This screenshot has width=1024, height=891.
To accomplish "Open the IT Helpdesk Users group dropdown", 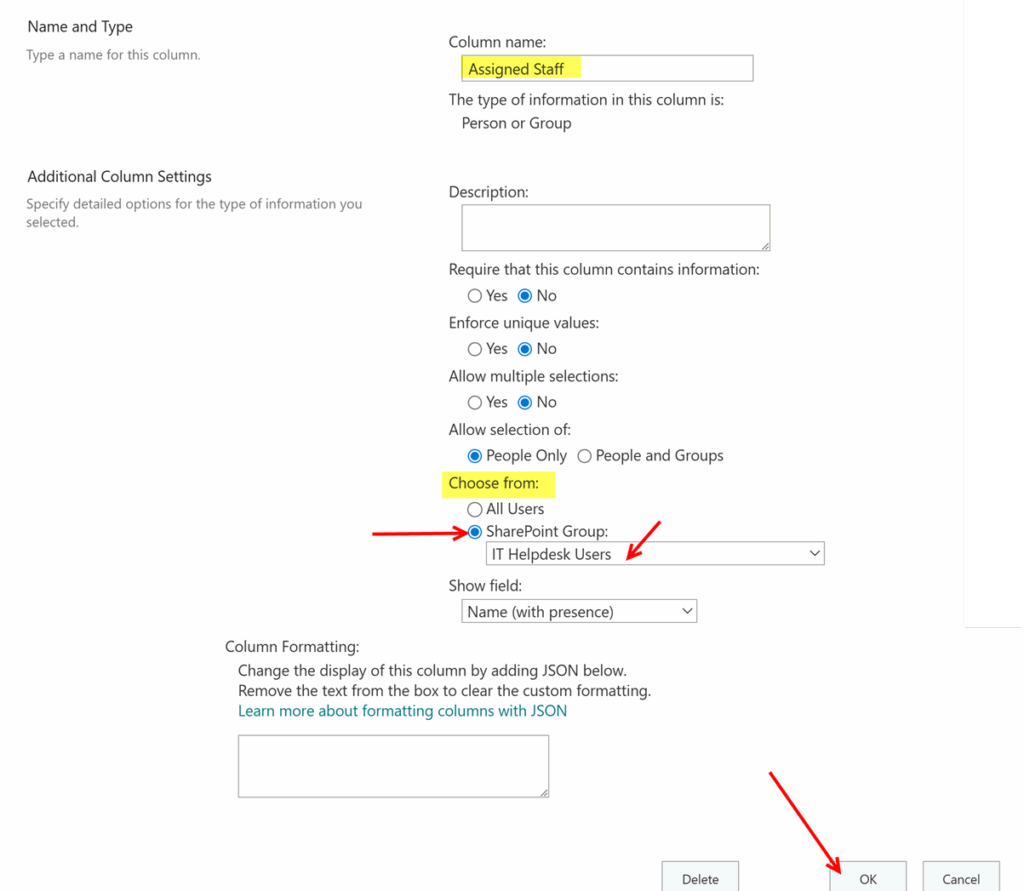I will [x=655, y=554].
